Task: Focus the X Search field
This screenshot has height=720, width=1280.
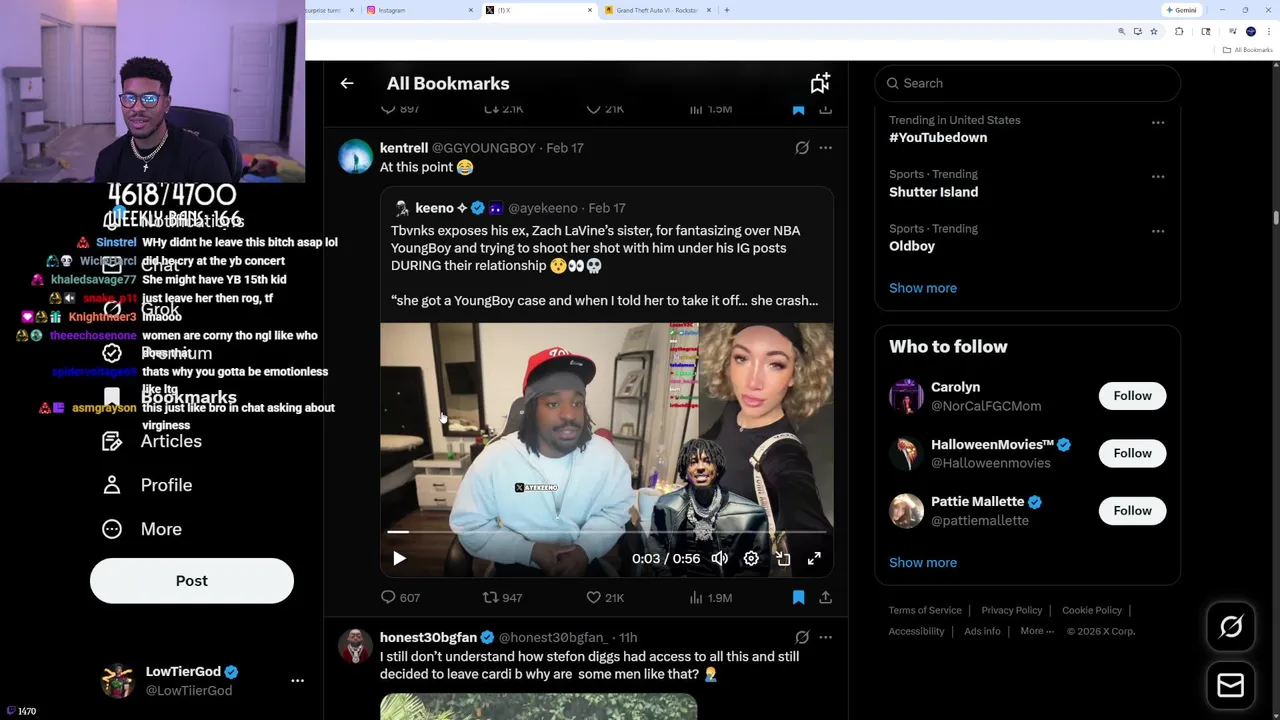Action: click(x=1027, y=83)
